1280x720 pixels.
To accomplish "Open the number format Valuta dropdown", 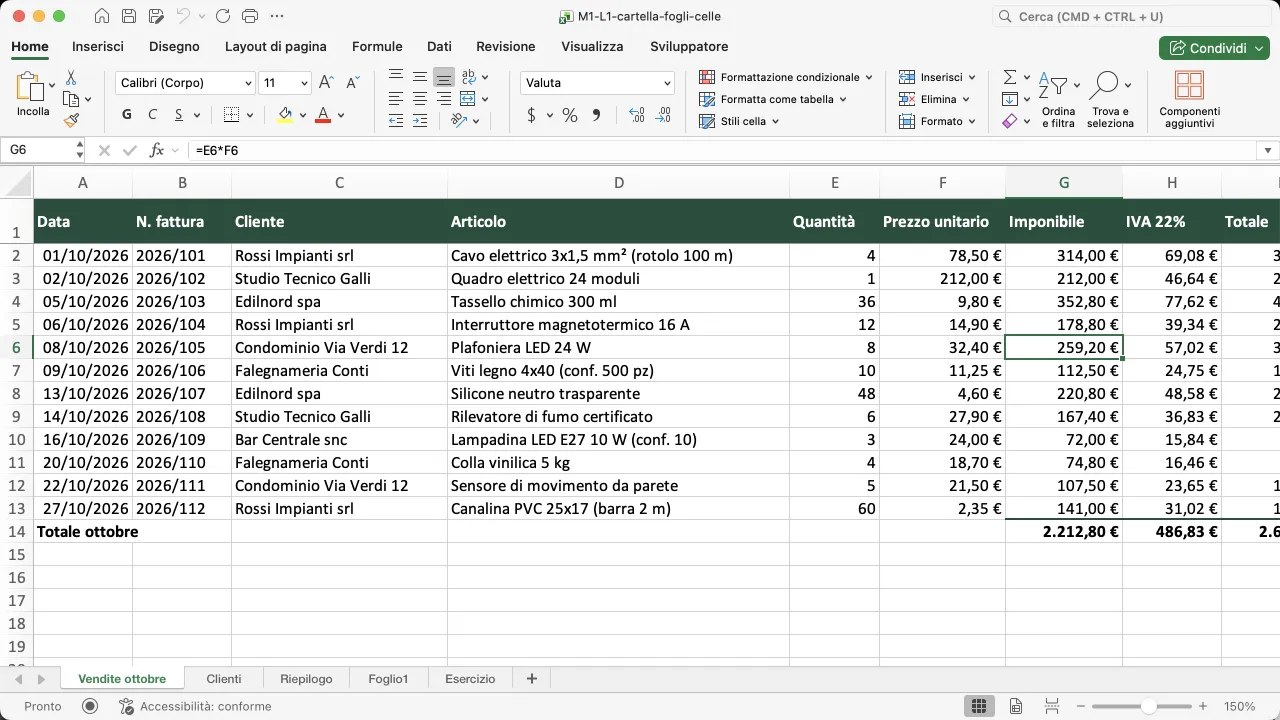I will click(668, 83).
